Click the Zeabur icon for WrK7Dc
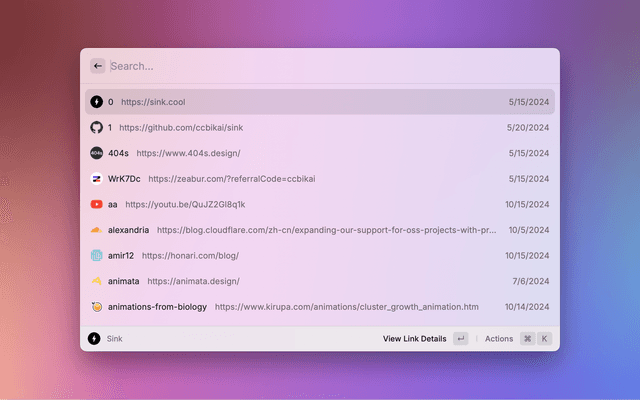 coord(96,179)
